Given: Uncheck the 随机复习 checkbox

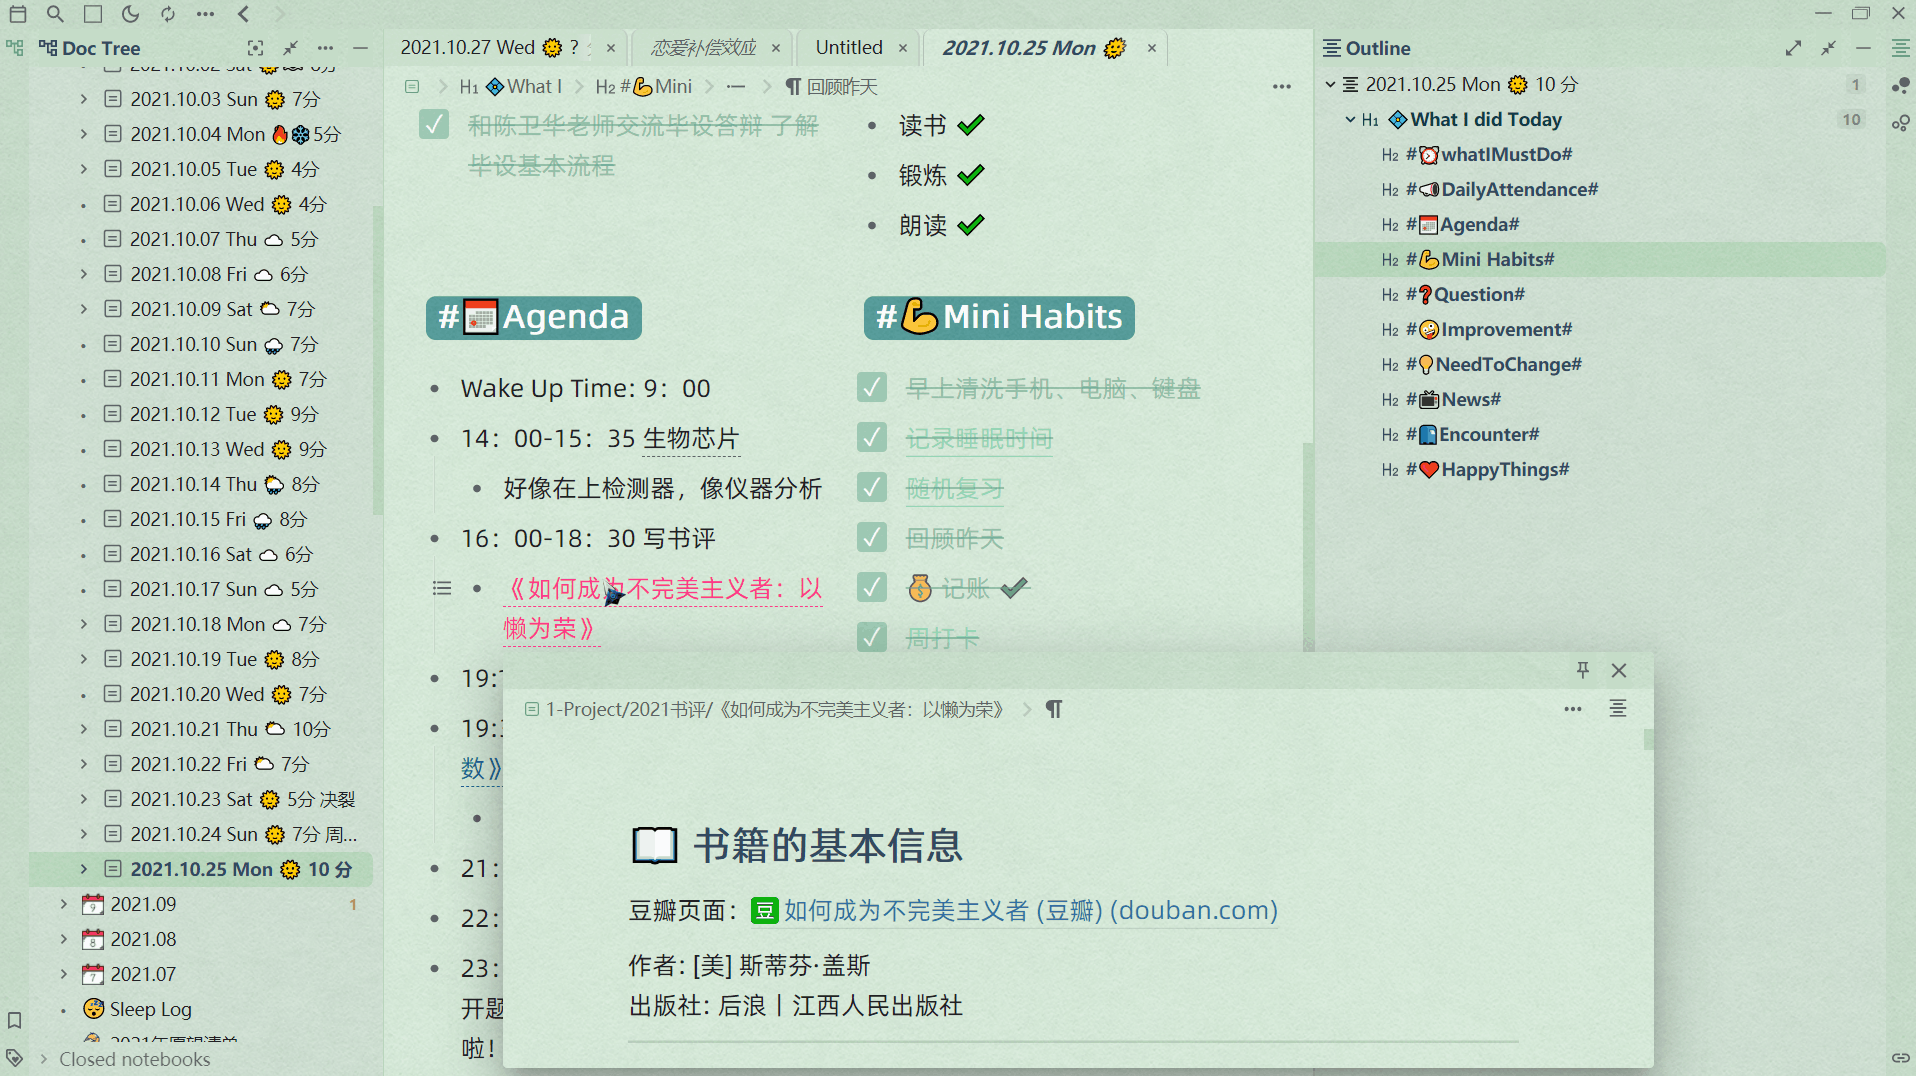Looking at the screenshot, I should [871, 487].
